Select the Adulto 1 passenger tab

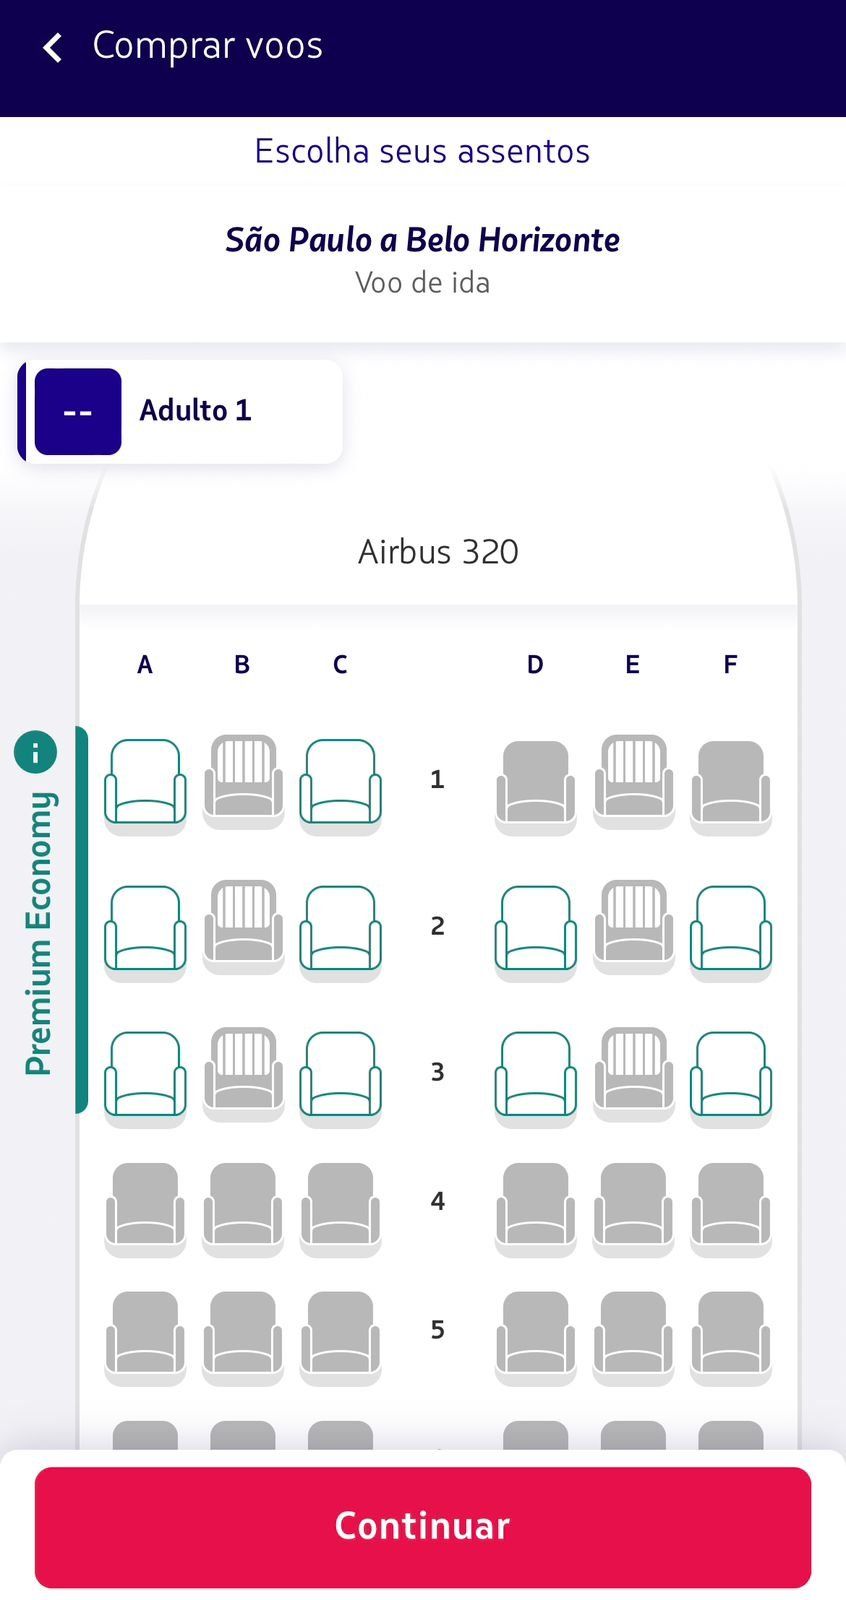pyautogui.click(x=181, y=411)
